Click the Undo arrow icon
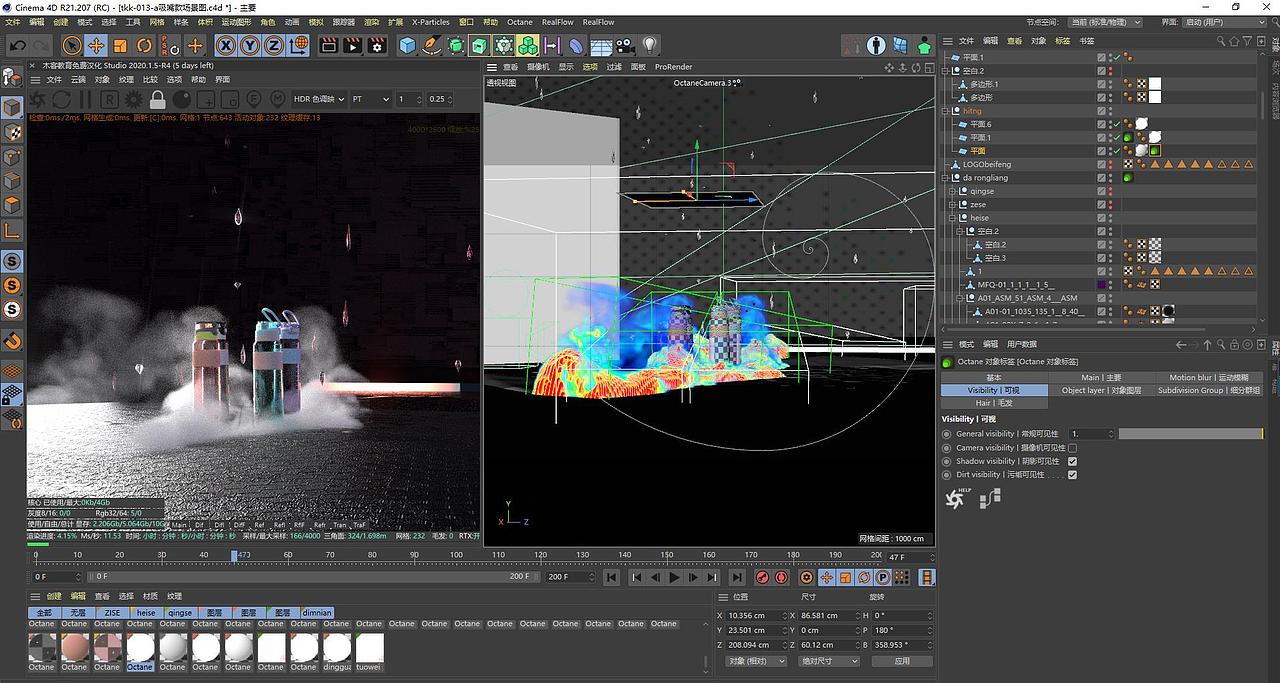This screenshot has height=683, width=1280. (x=18, y=45)
